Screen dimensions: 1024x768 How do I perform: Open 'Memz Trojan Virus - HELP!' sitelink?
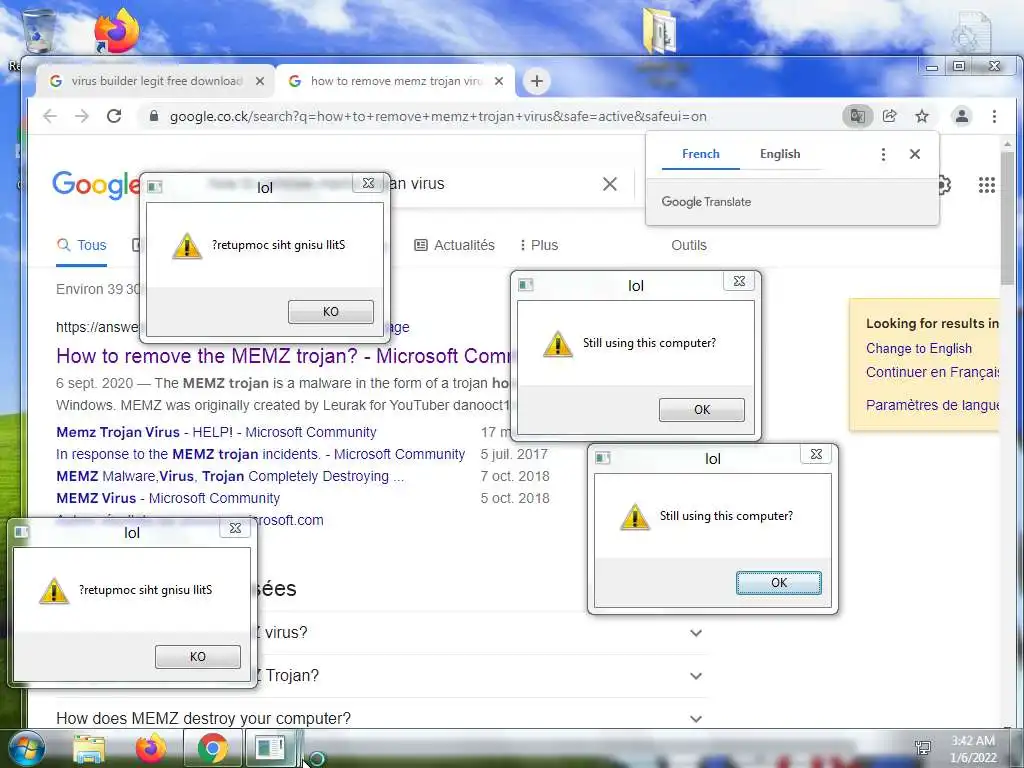(216, 432)
